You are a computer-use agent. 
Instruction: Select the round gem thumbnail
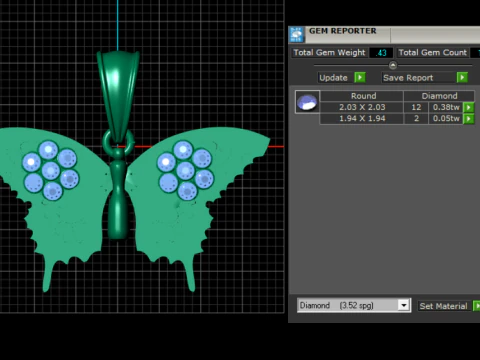[x=307, y=102]
